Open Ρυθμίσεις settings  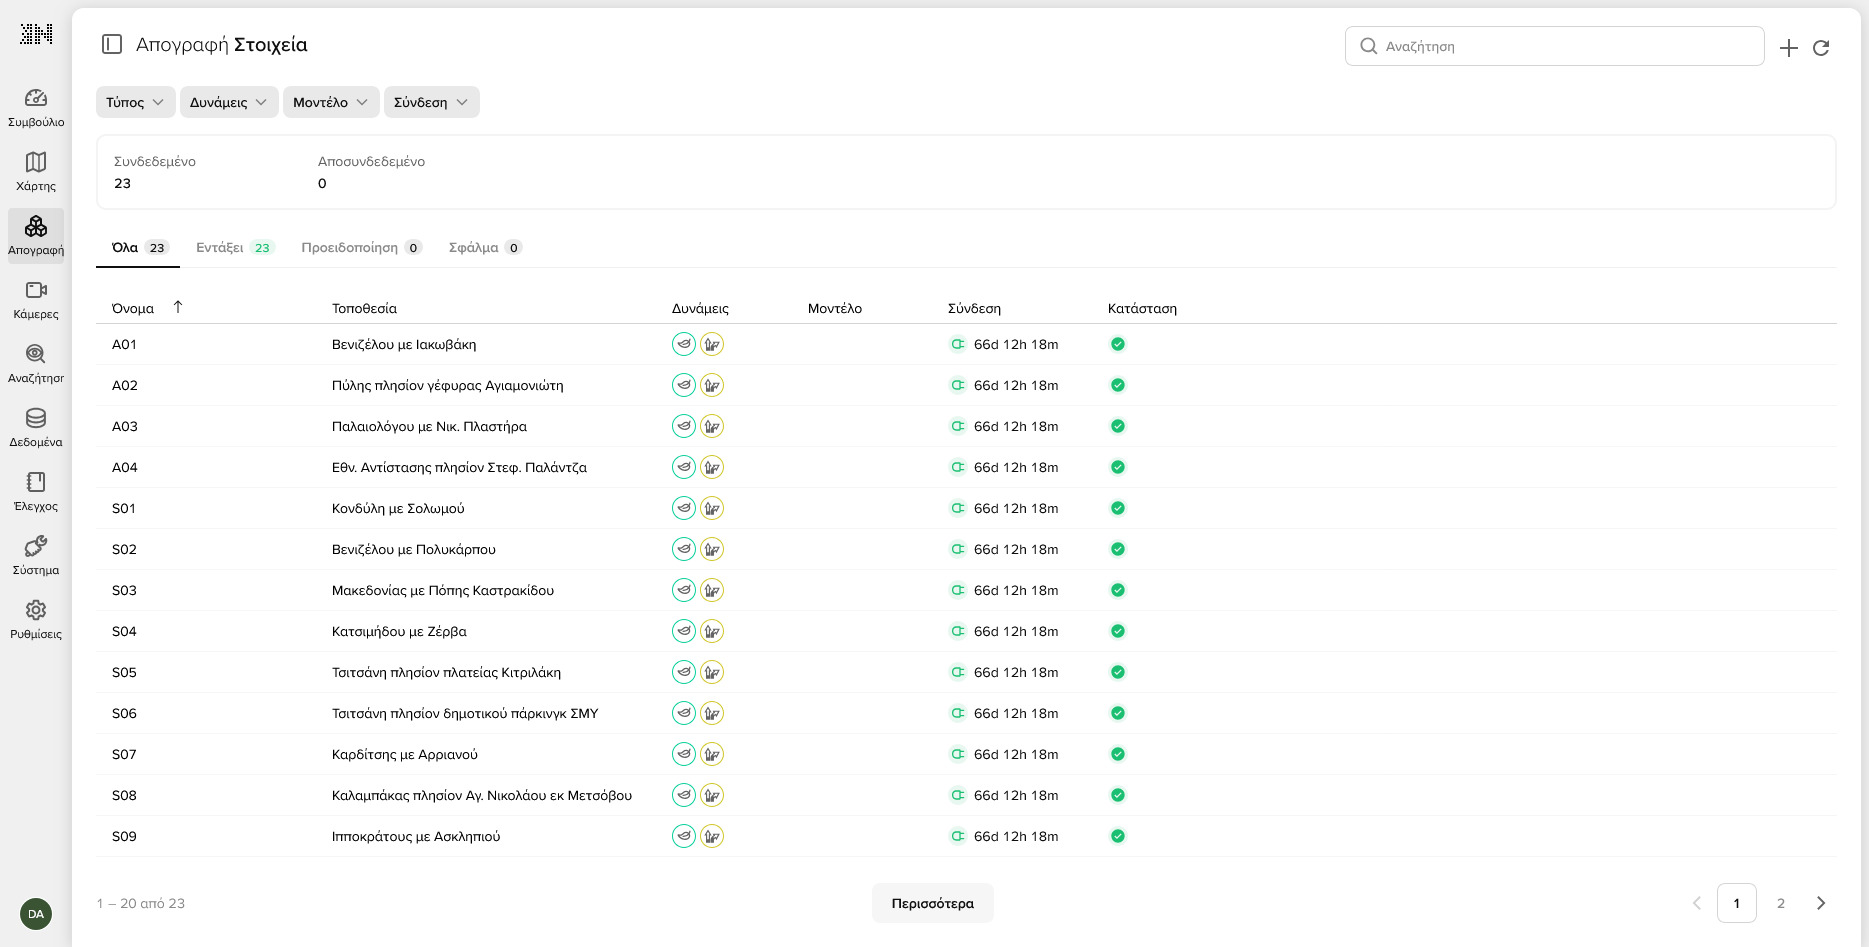[x=36, y=620]
